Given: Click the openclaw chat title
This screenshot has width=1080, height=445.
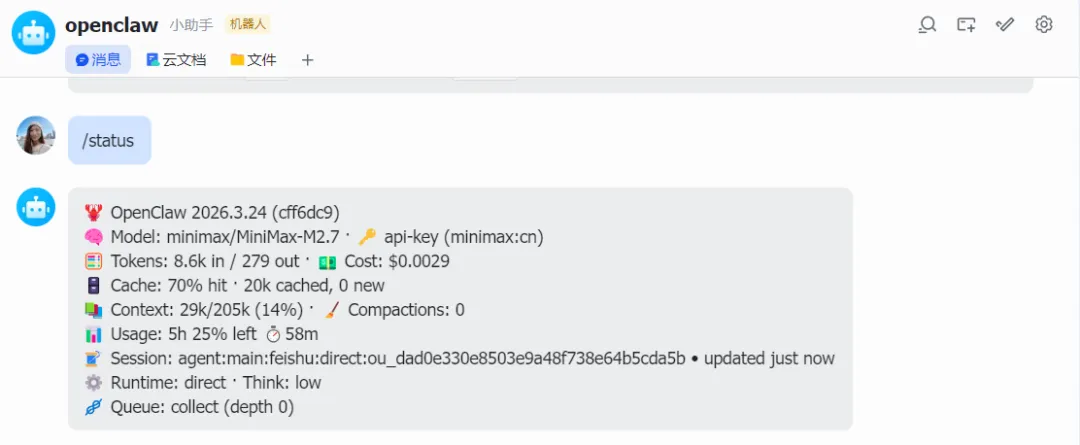Looking at the screenshot, I should [111, 25].
